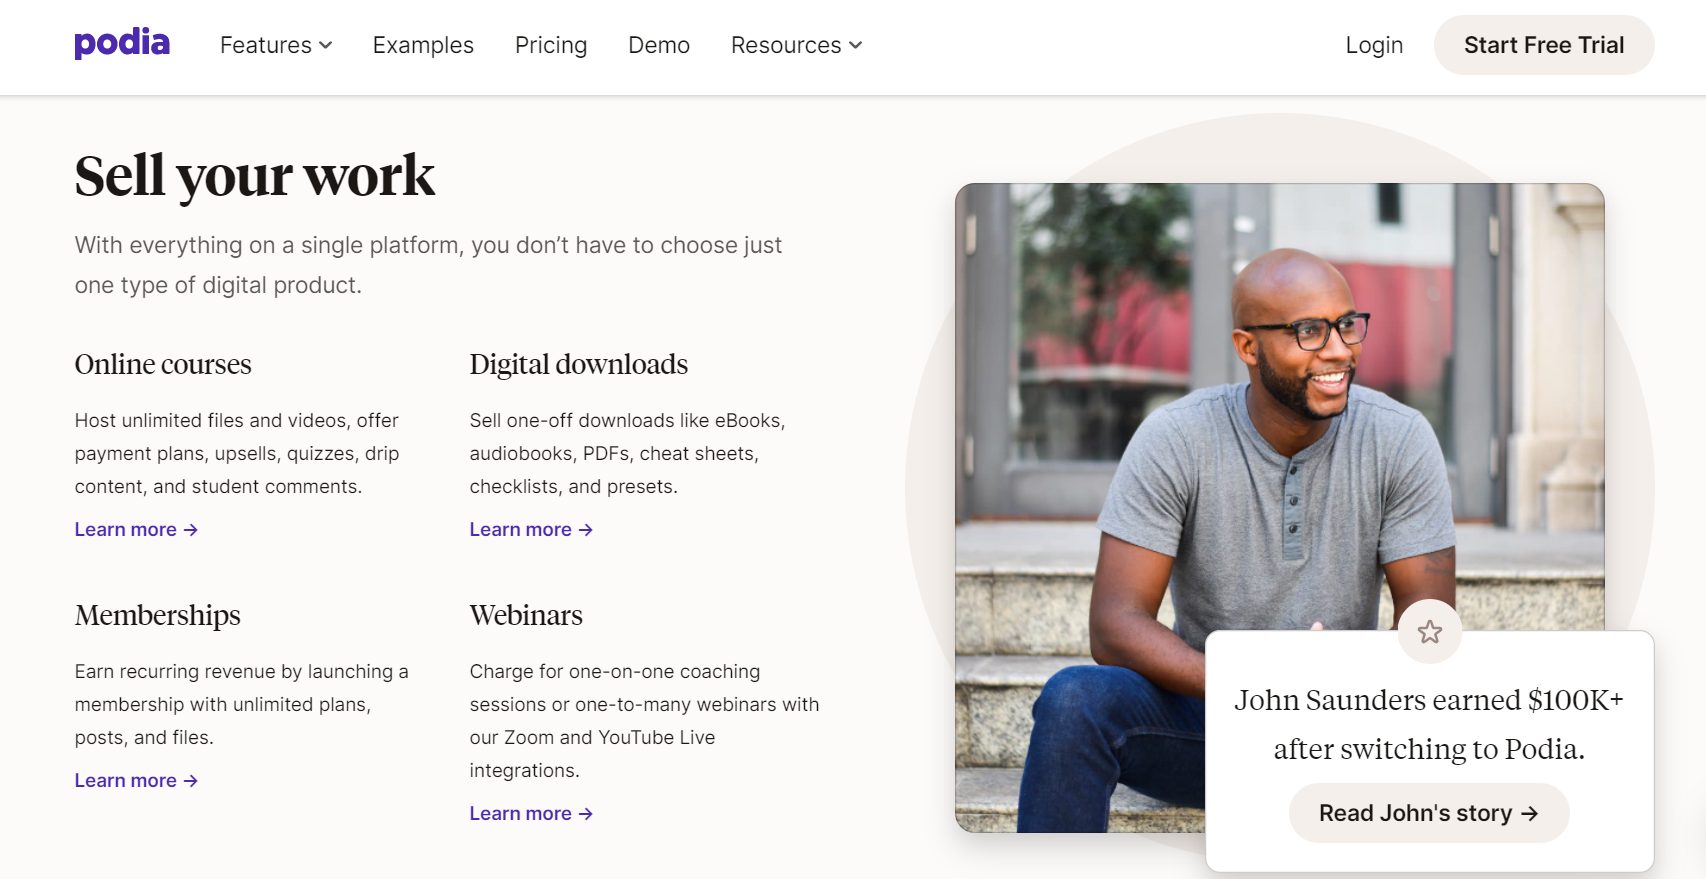Click the Digital downloads heading
This screenshot has height=879, width=1706.
[579, 364]
